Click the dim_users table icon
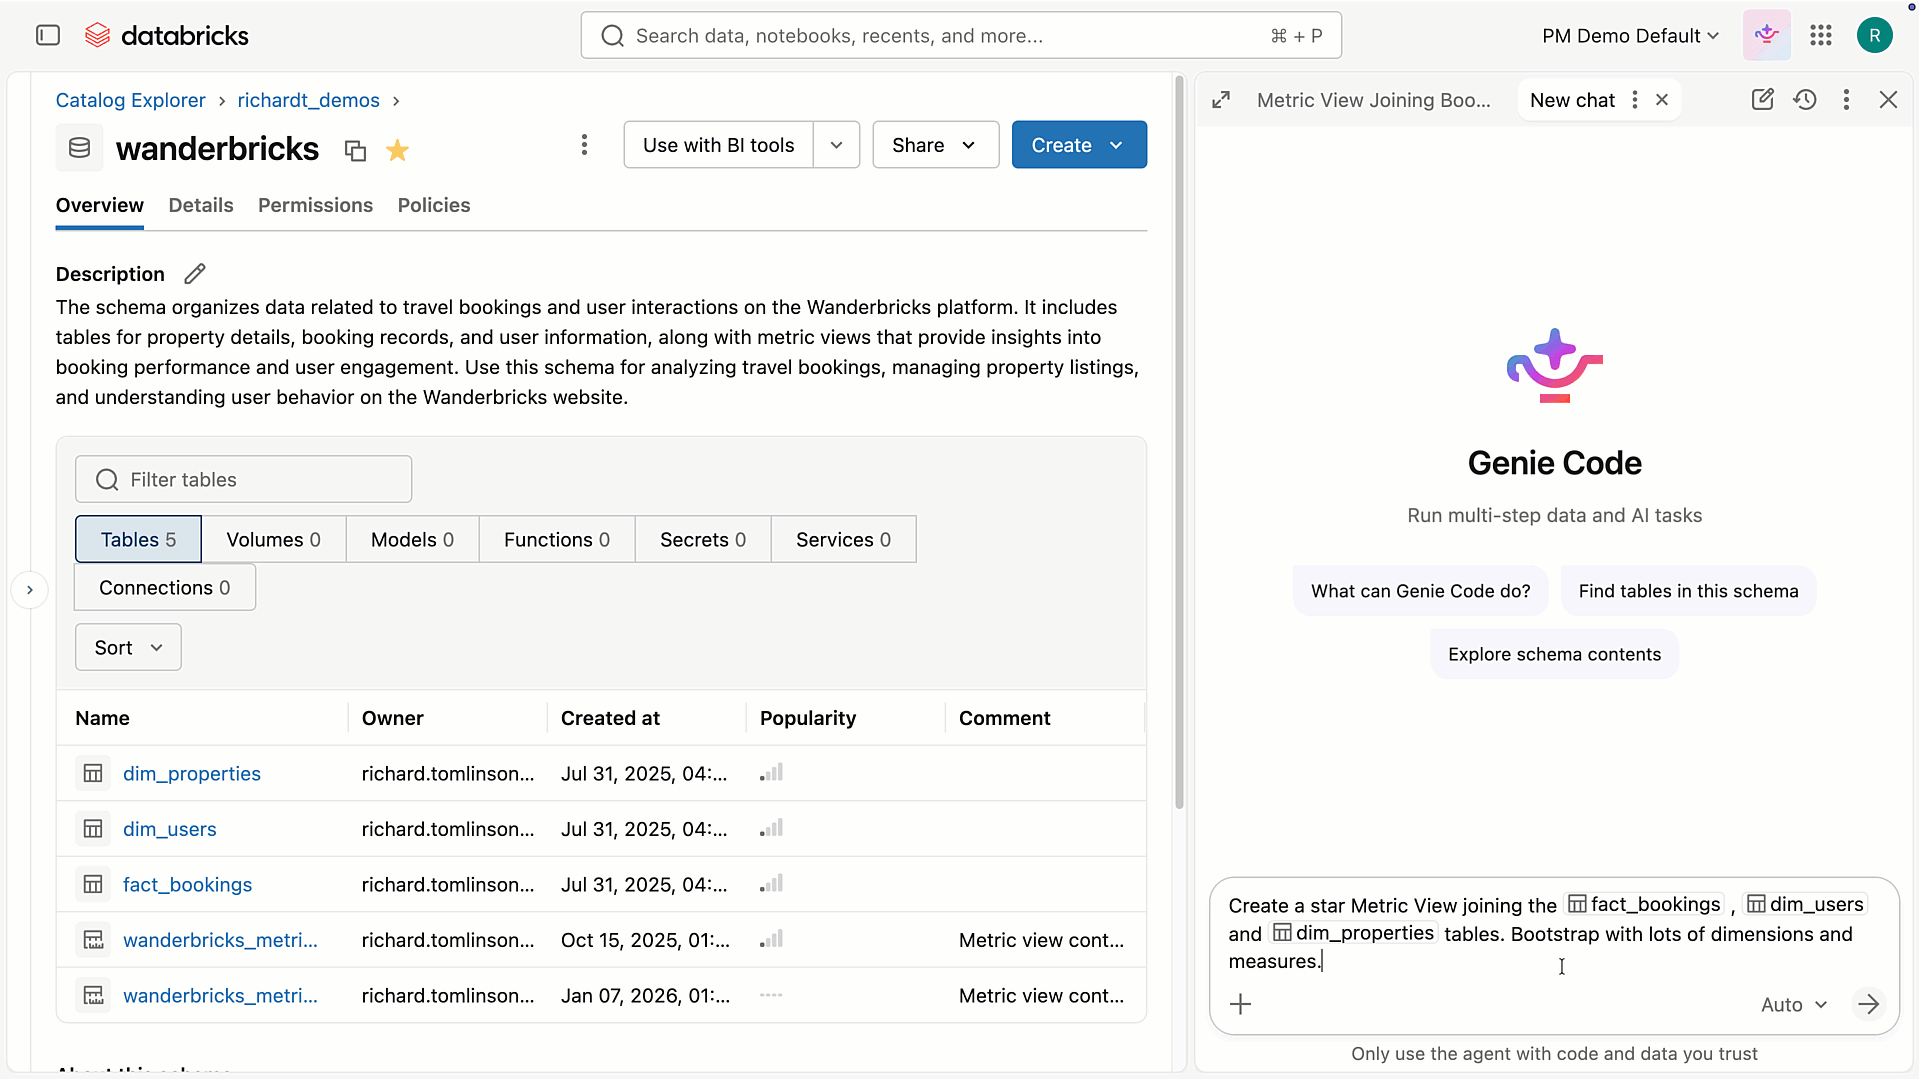Image resolution: width=1919 pixels, height=1079 pixels. [93, 829]
